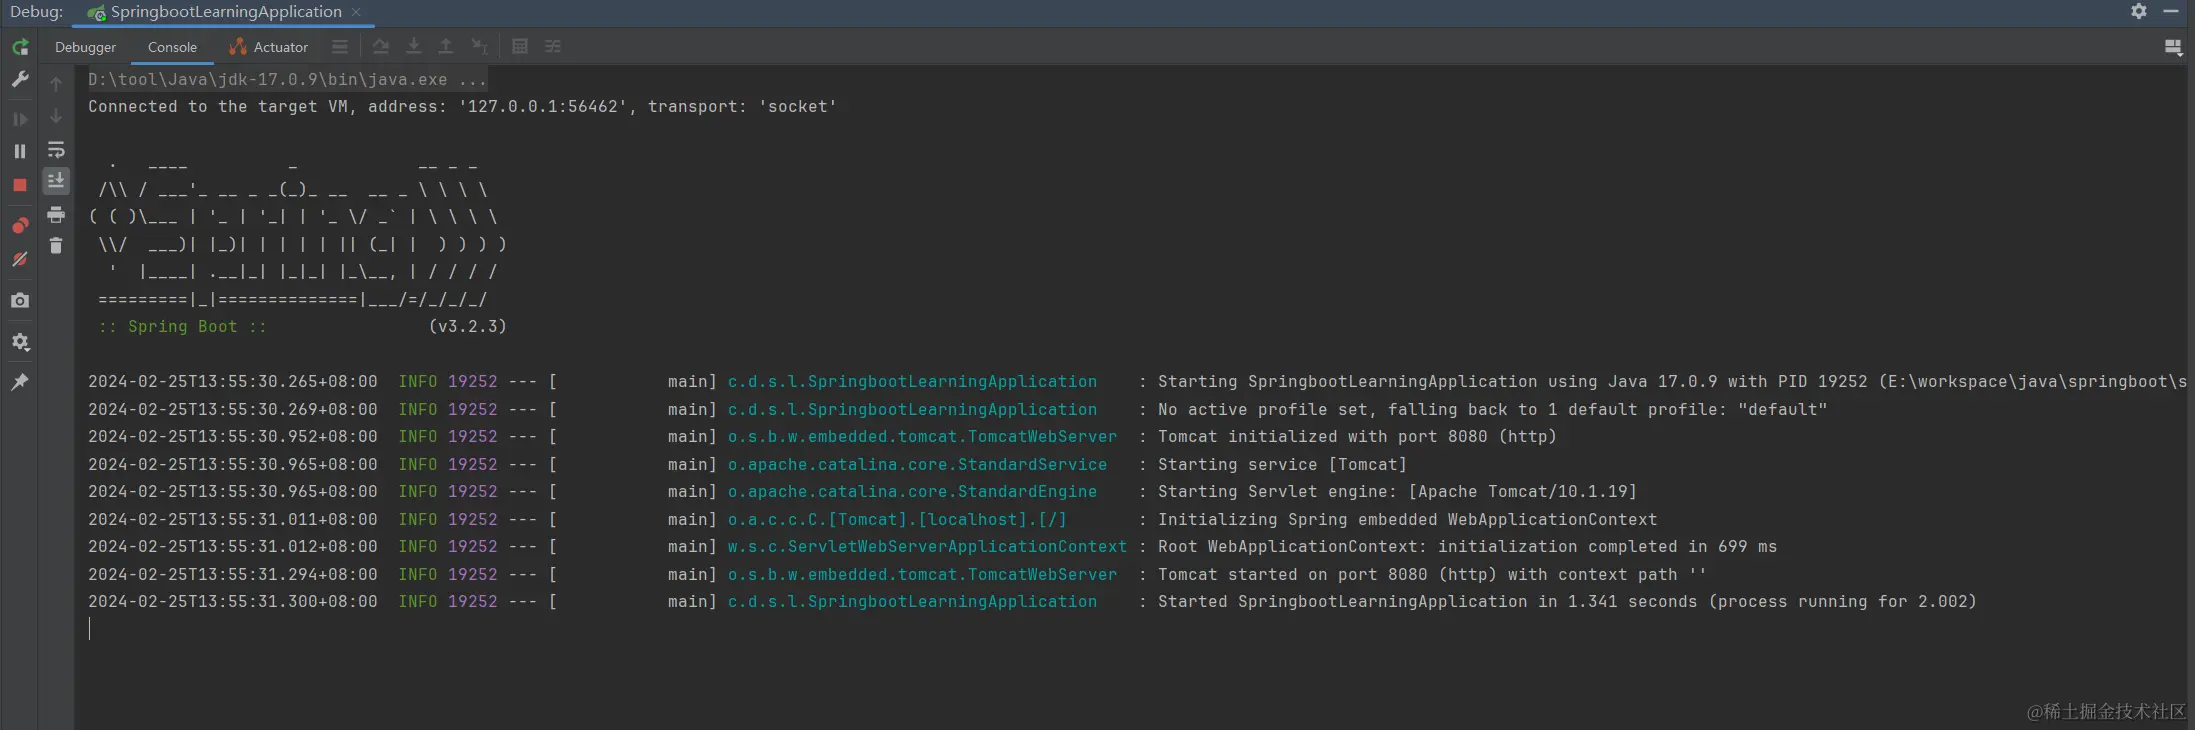Open the Layout Settings menu
Image resolution: width=2195 pixels, height=730 pixels.
2173,47
